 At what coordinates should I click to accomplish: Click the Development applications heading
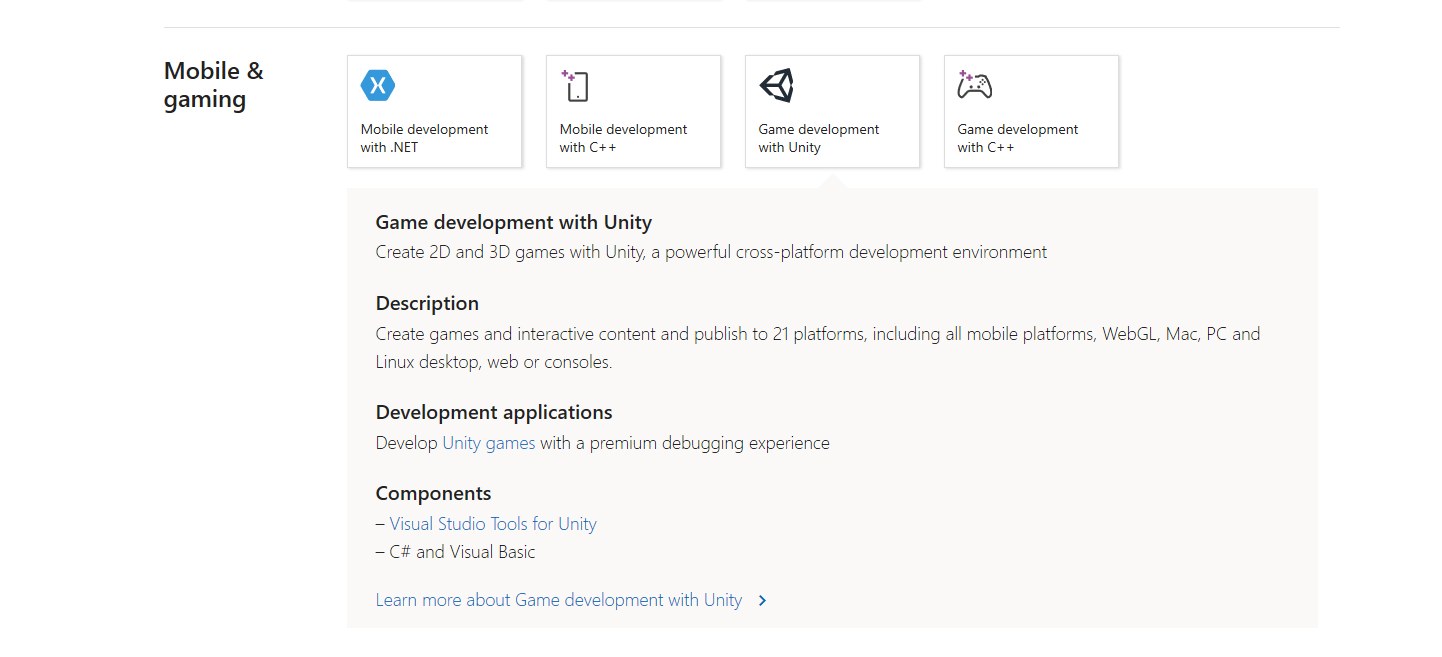click(x=494, y=413)
